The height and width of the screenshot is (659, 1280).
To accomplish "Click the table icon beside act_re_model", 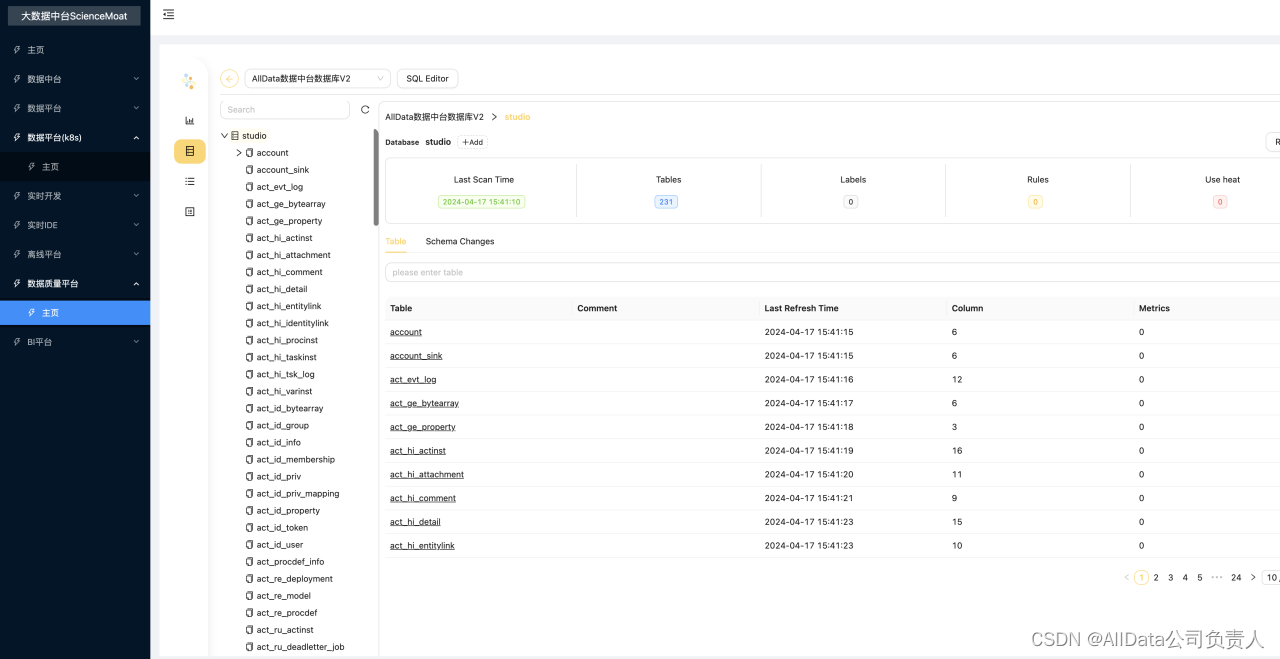I will (x=250, y=596).
